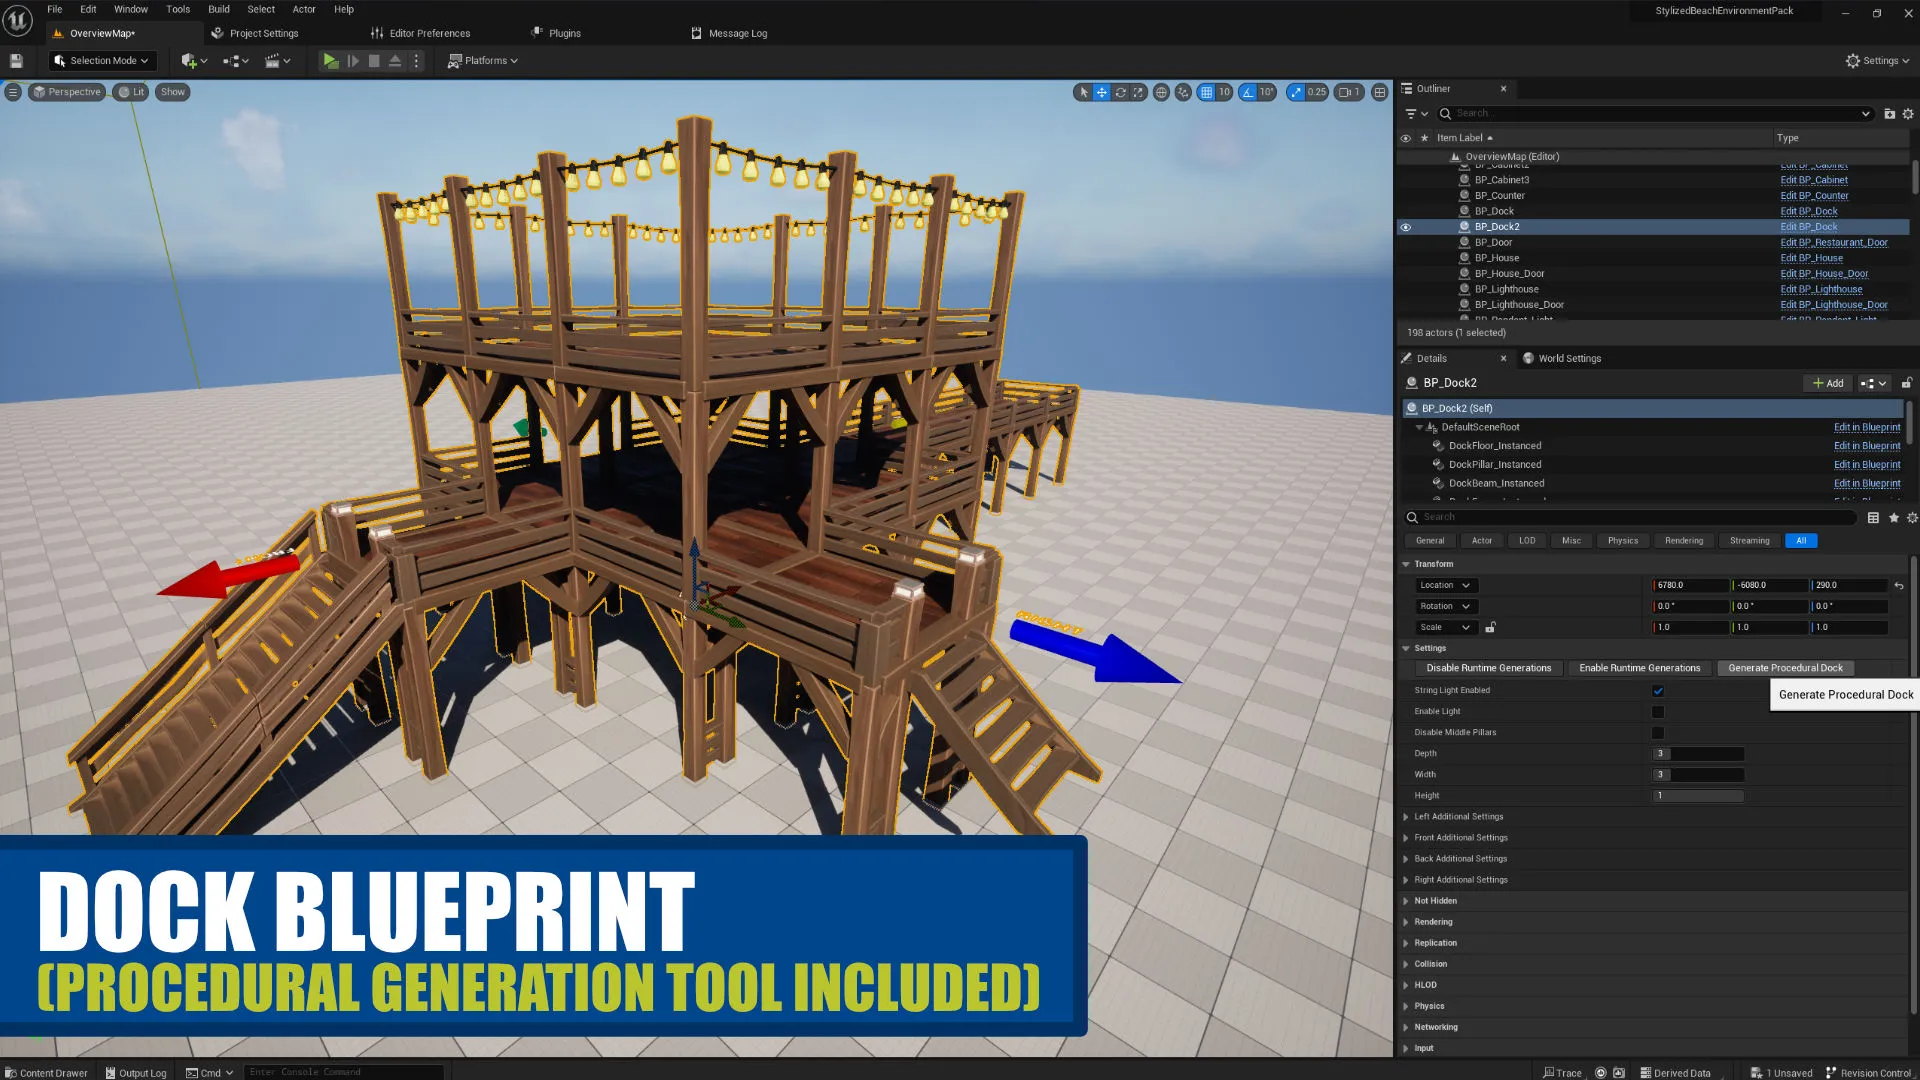Select BP_House in the Outliner
The width and height of the screenshot is (1920, 1080).
(x=1496, y=258)
